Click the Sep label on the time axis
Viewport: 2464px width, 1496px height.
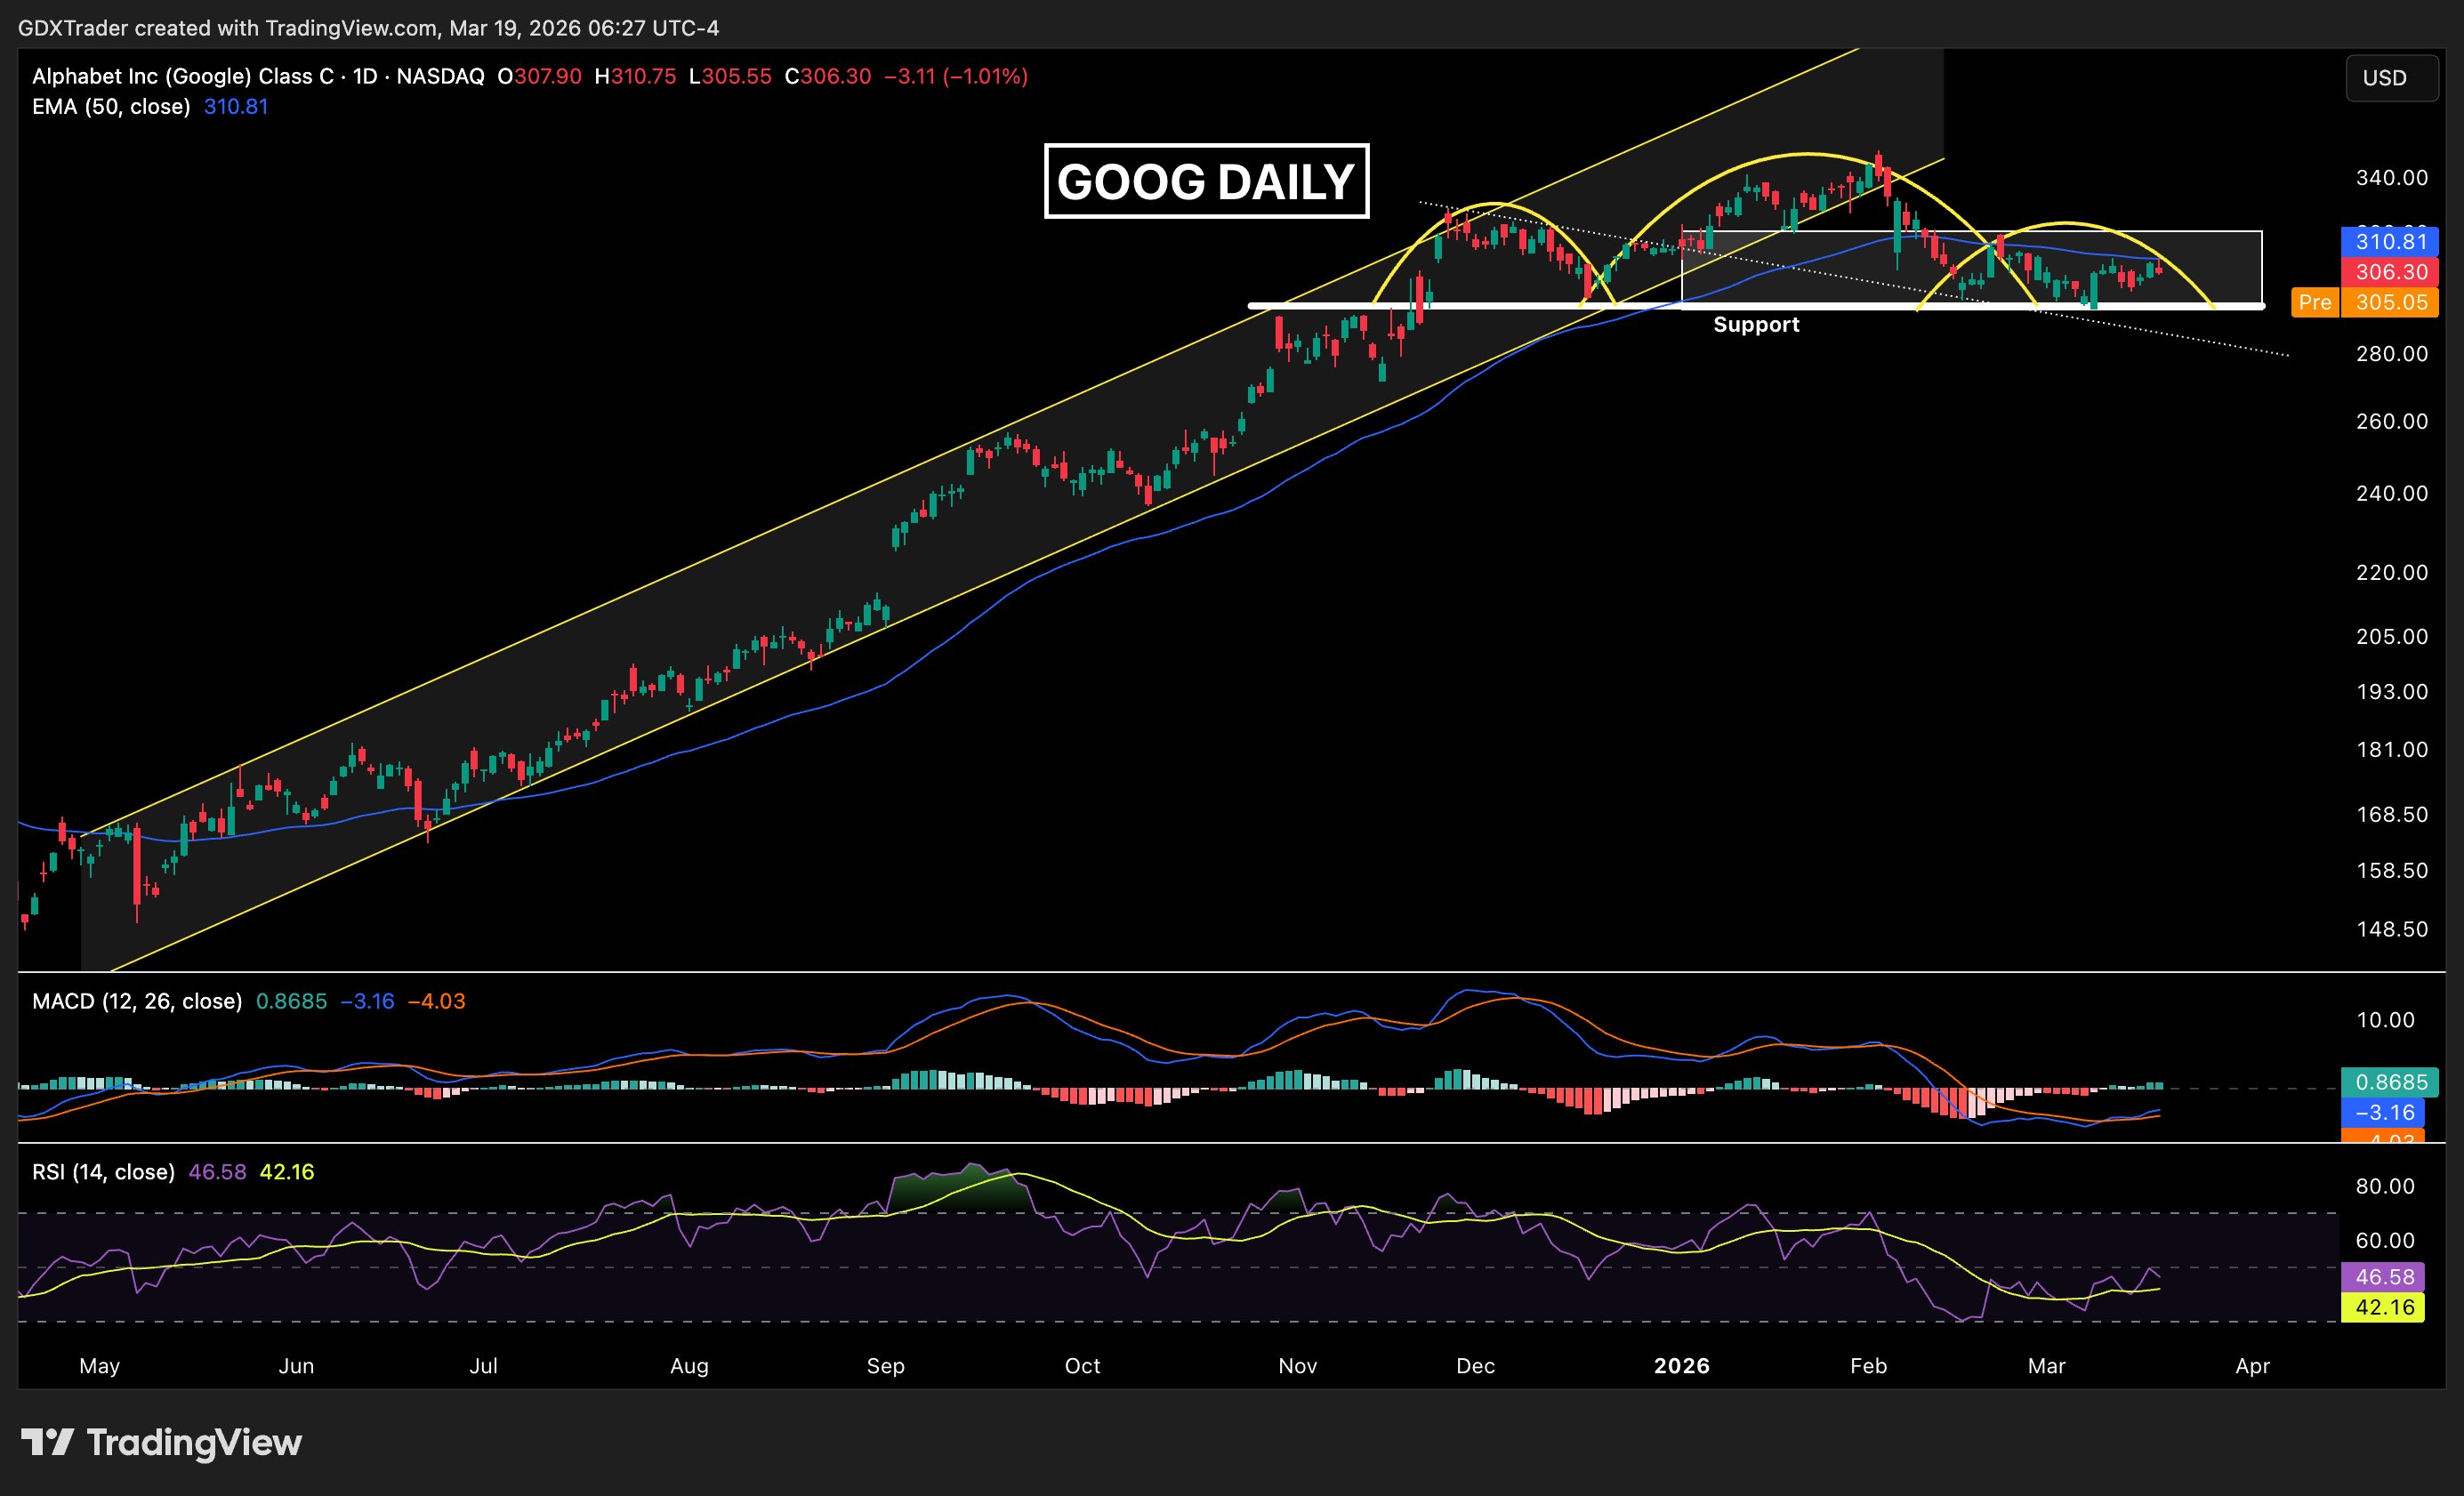click(x=885, y=1366)
